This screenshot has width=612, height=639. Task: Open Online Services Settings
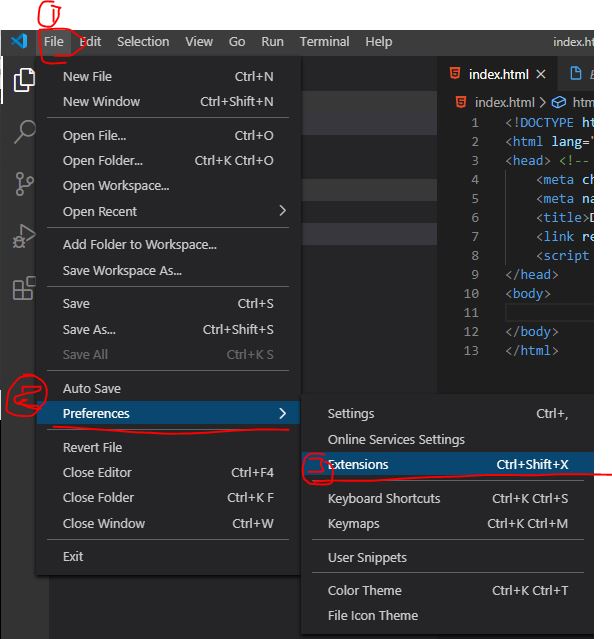coord(447,440)
